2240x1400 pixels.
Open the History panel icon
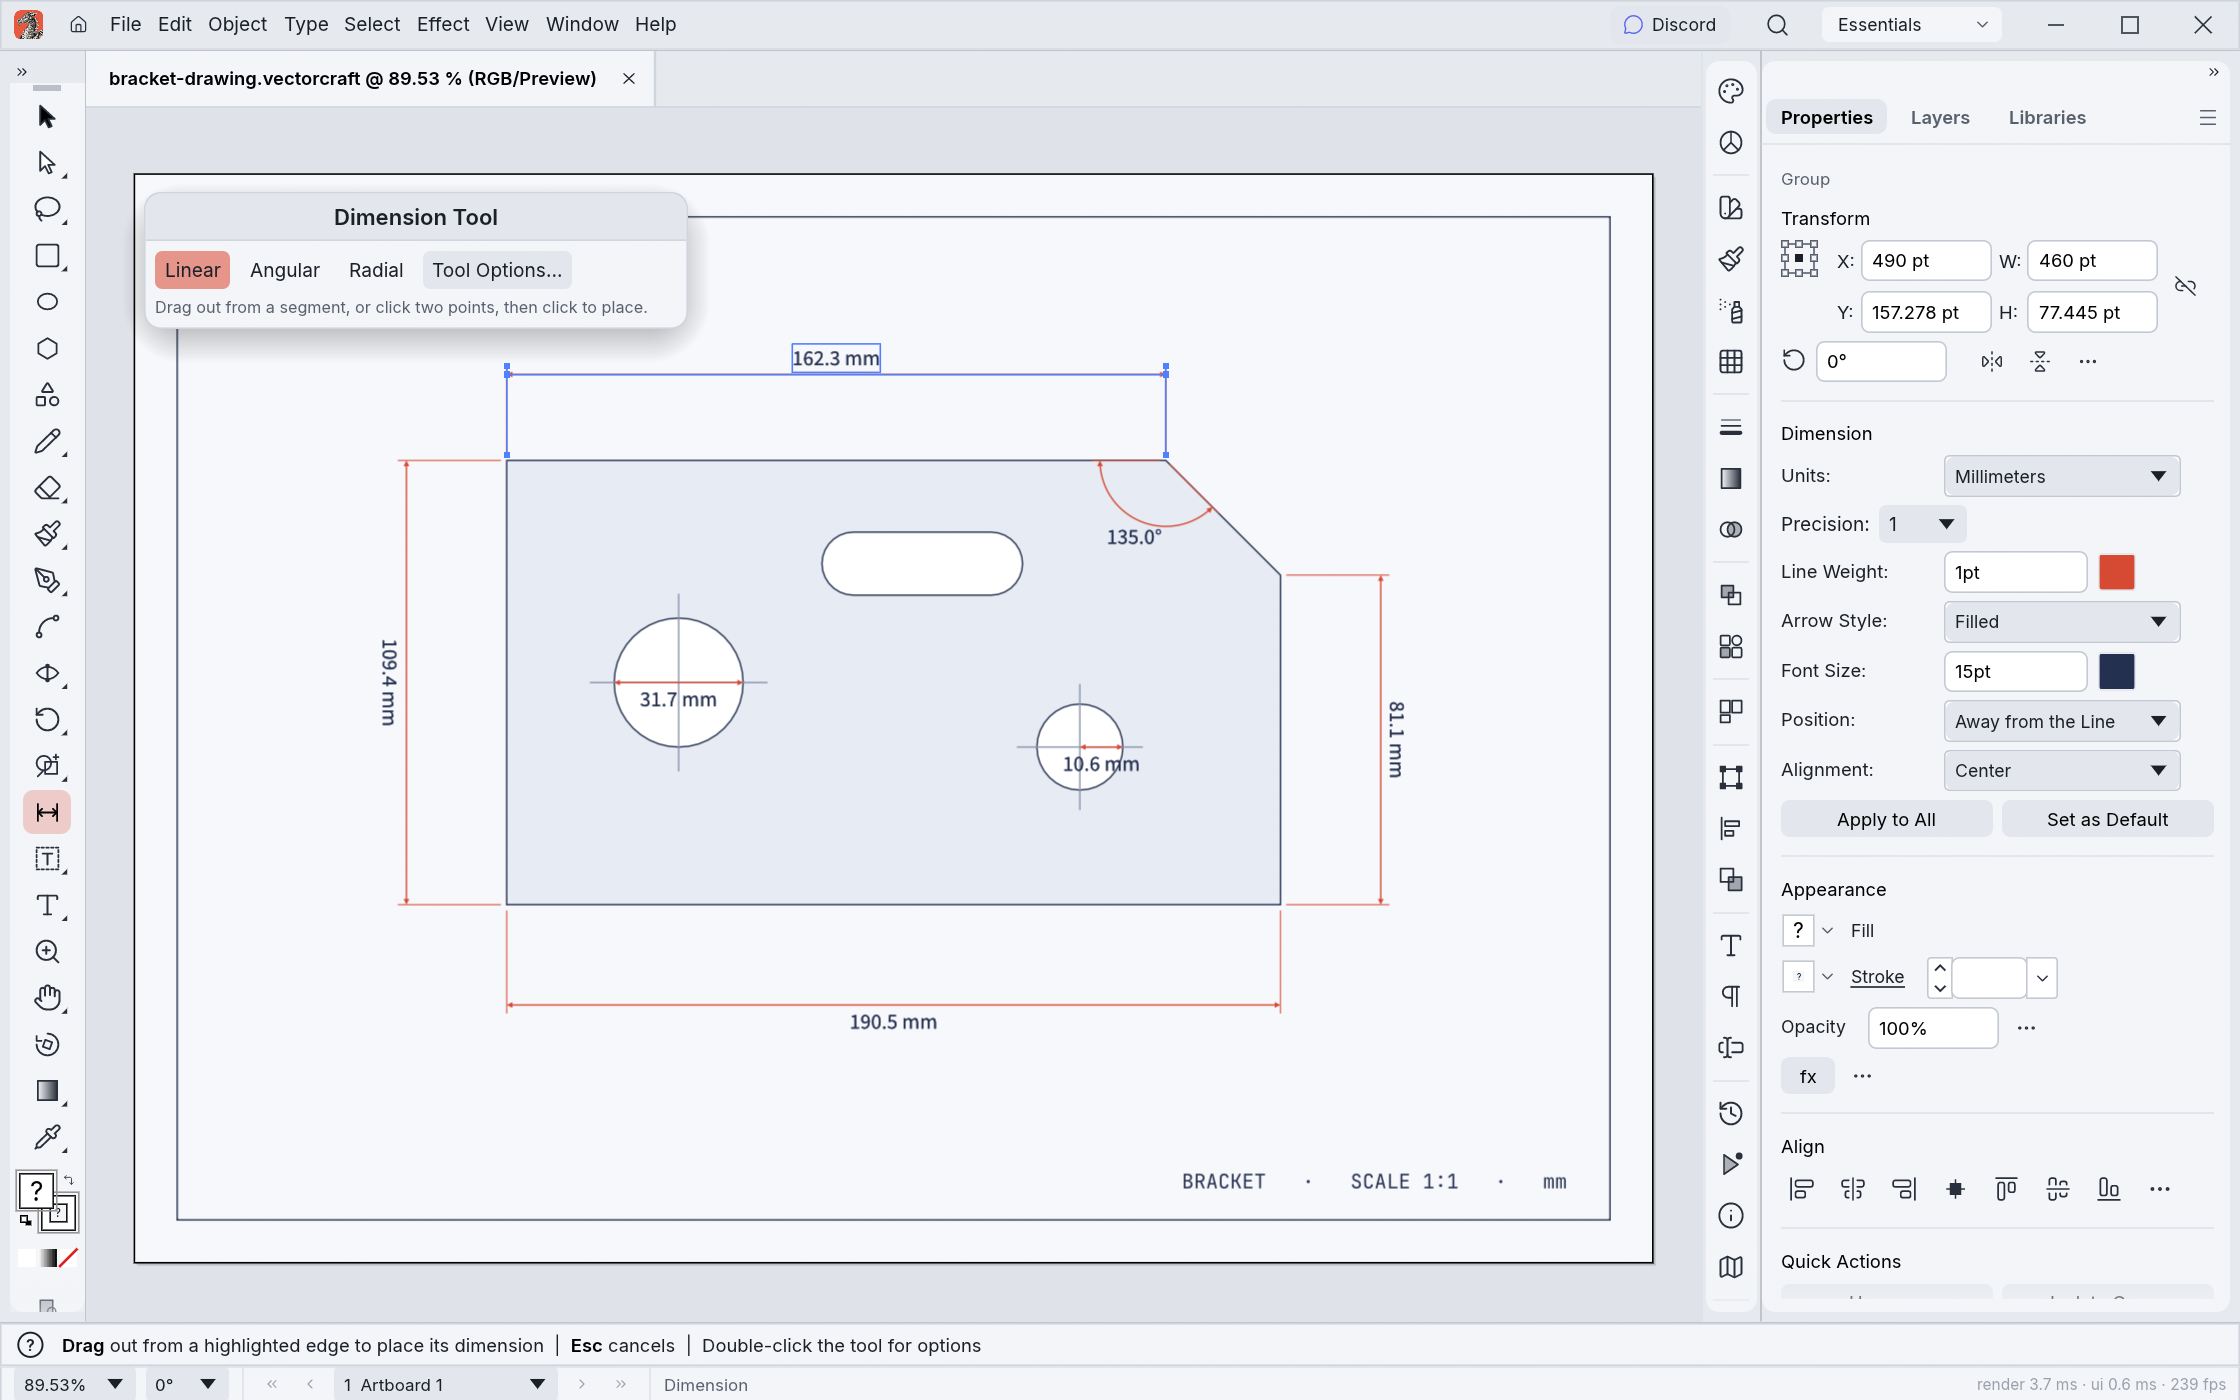point(1731,1113)
